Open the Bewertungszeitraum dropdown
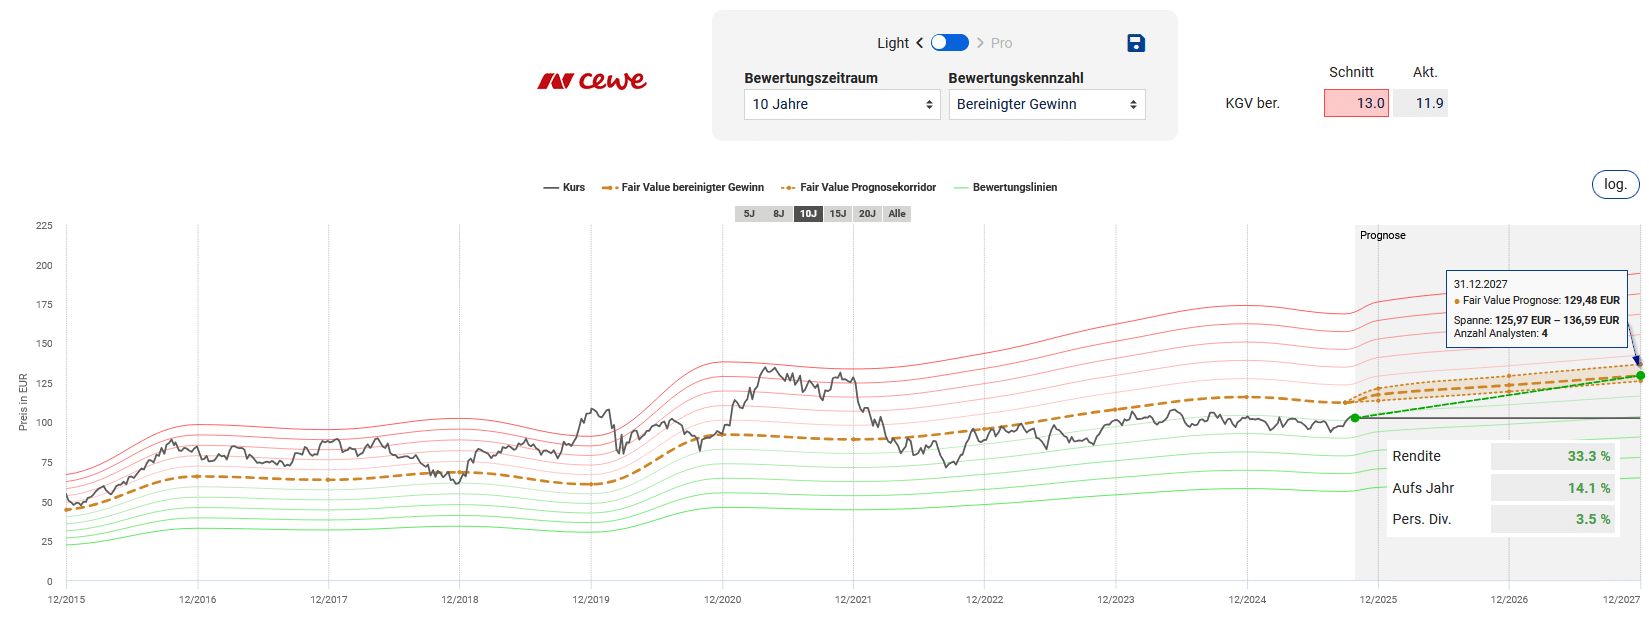 841,104
